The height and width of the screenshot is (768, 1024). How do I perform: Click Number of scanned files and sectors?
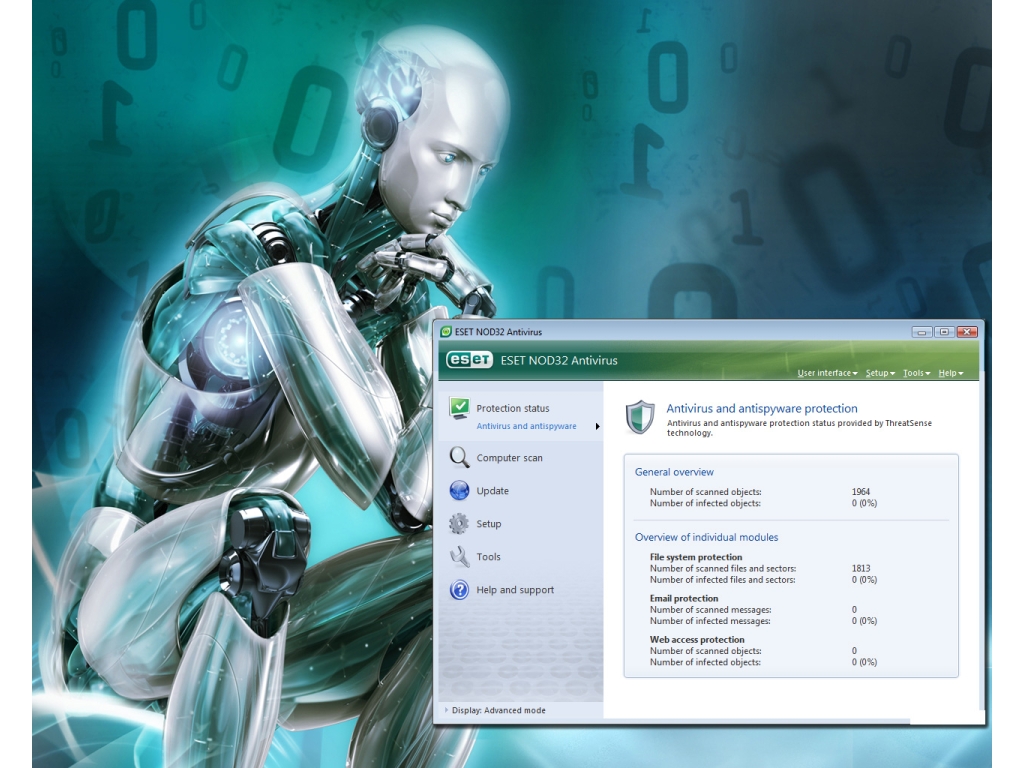(723, 568)
